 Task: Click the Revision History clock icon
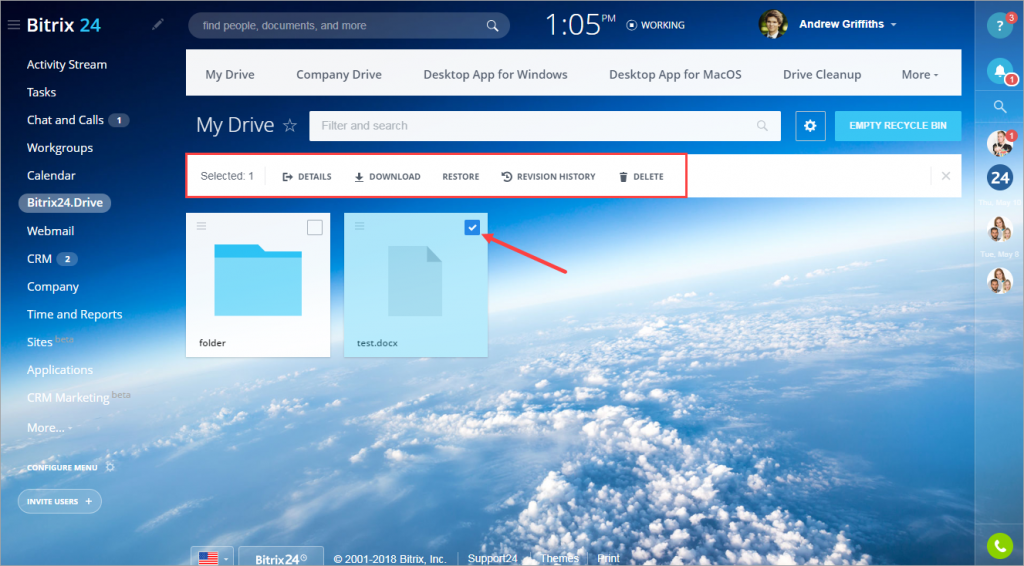tap(507, 176)
